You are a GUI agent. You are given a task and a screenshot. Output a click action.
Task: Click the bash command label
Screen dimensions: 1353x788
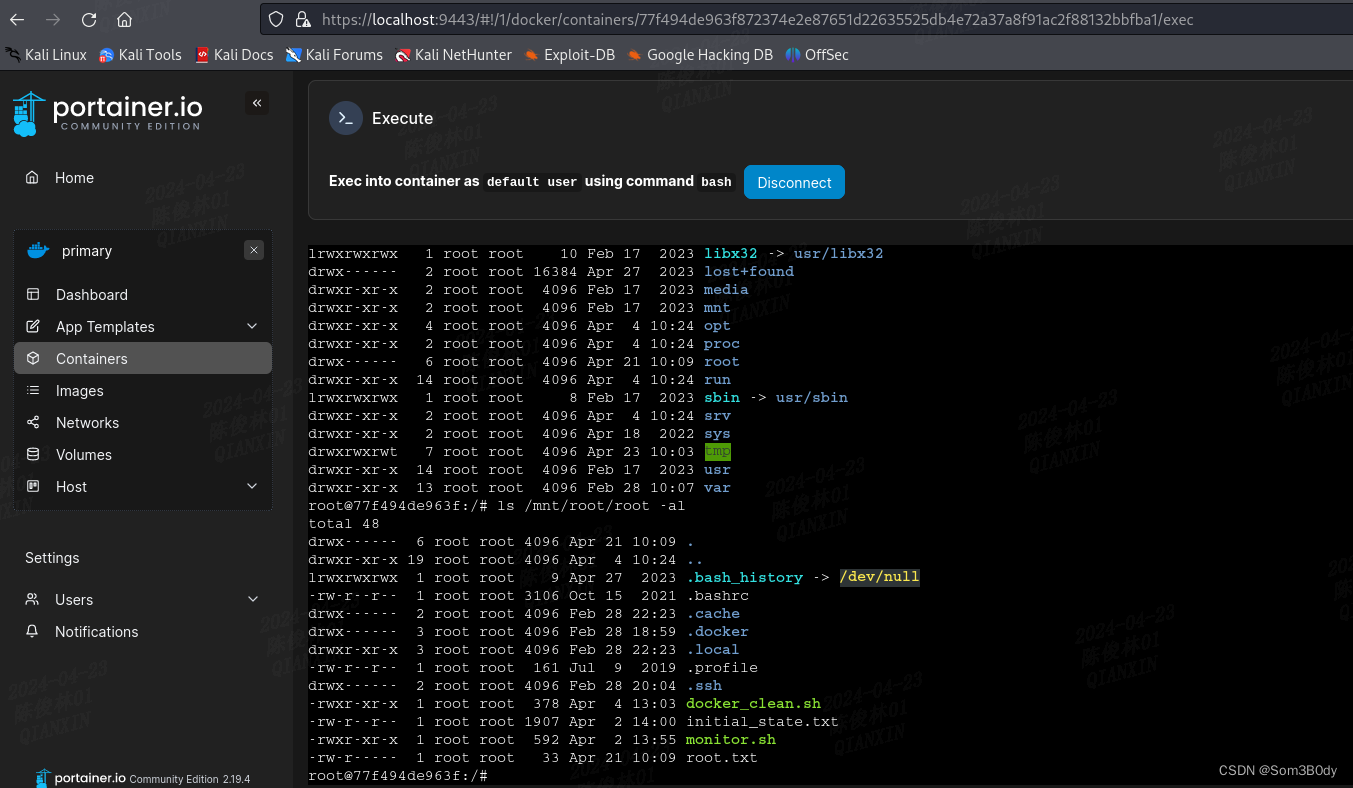tap(716, 182)
